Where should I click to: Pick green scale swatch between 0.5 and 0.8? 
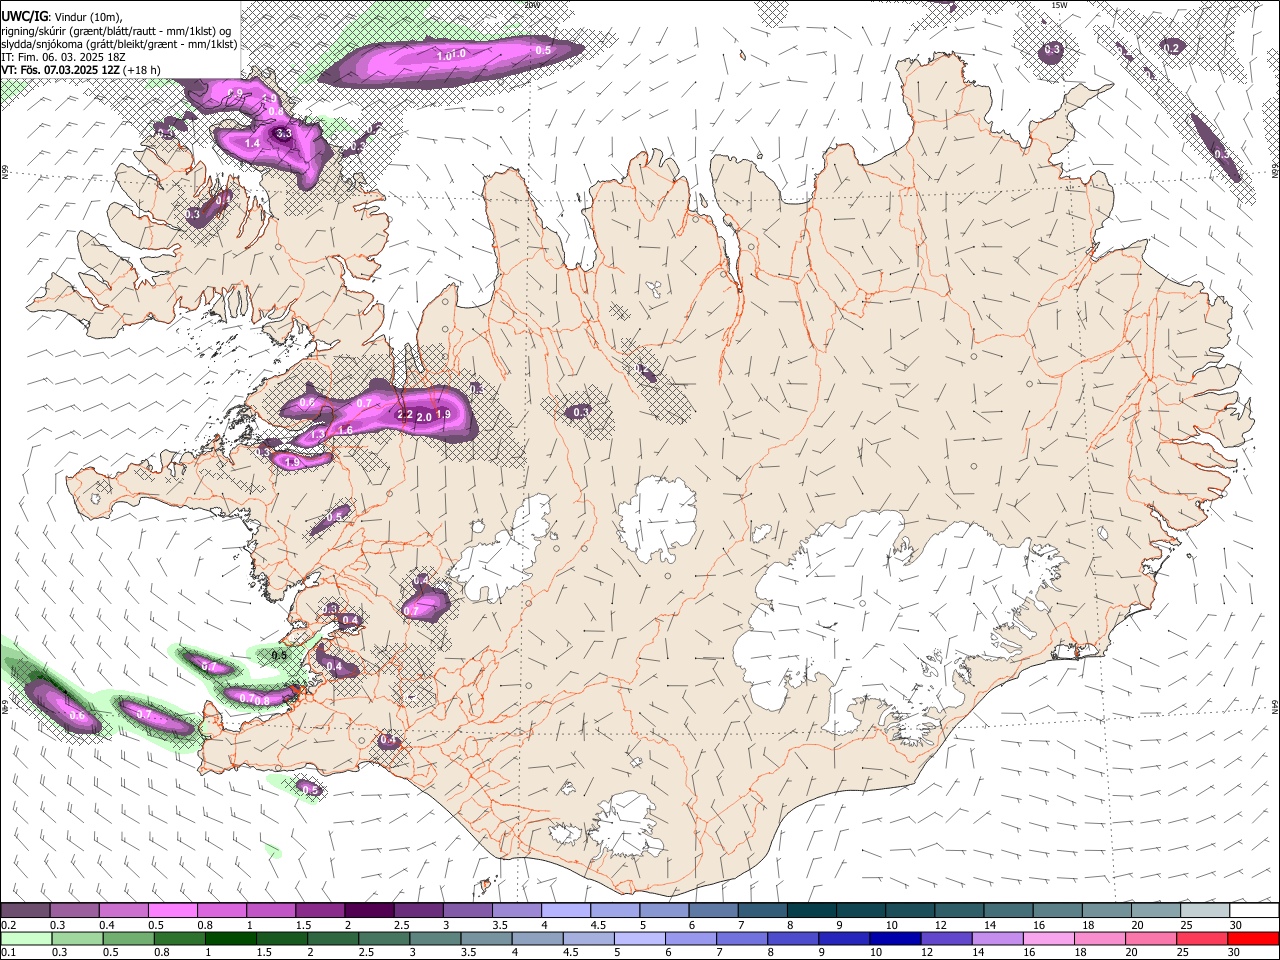(127, 938)
